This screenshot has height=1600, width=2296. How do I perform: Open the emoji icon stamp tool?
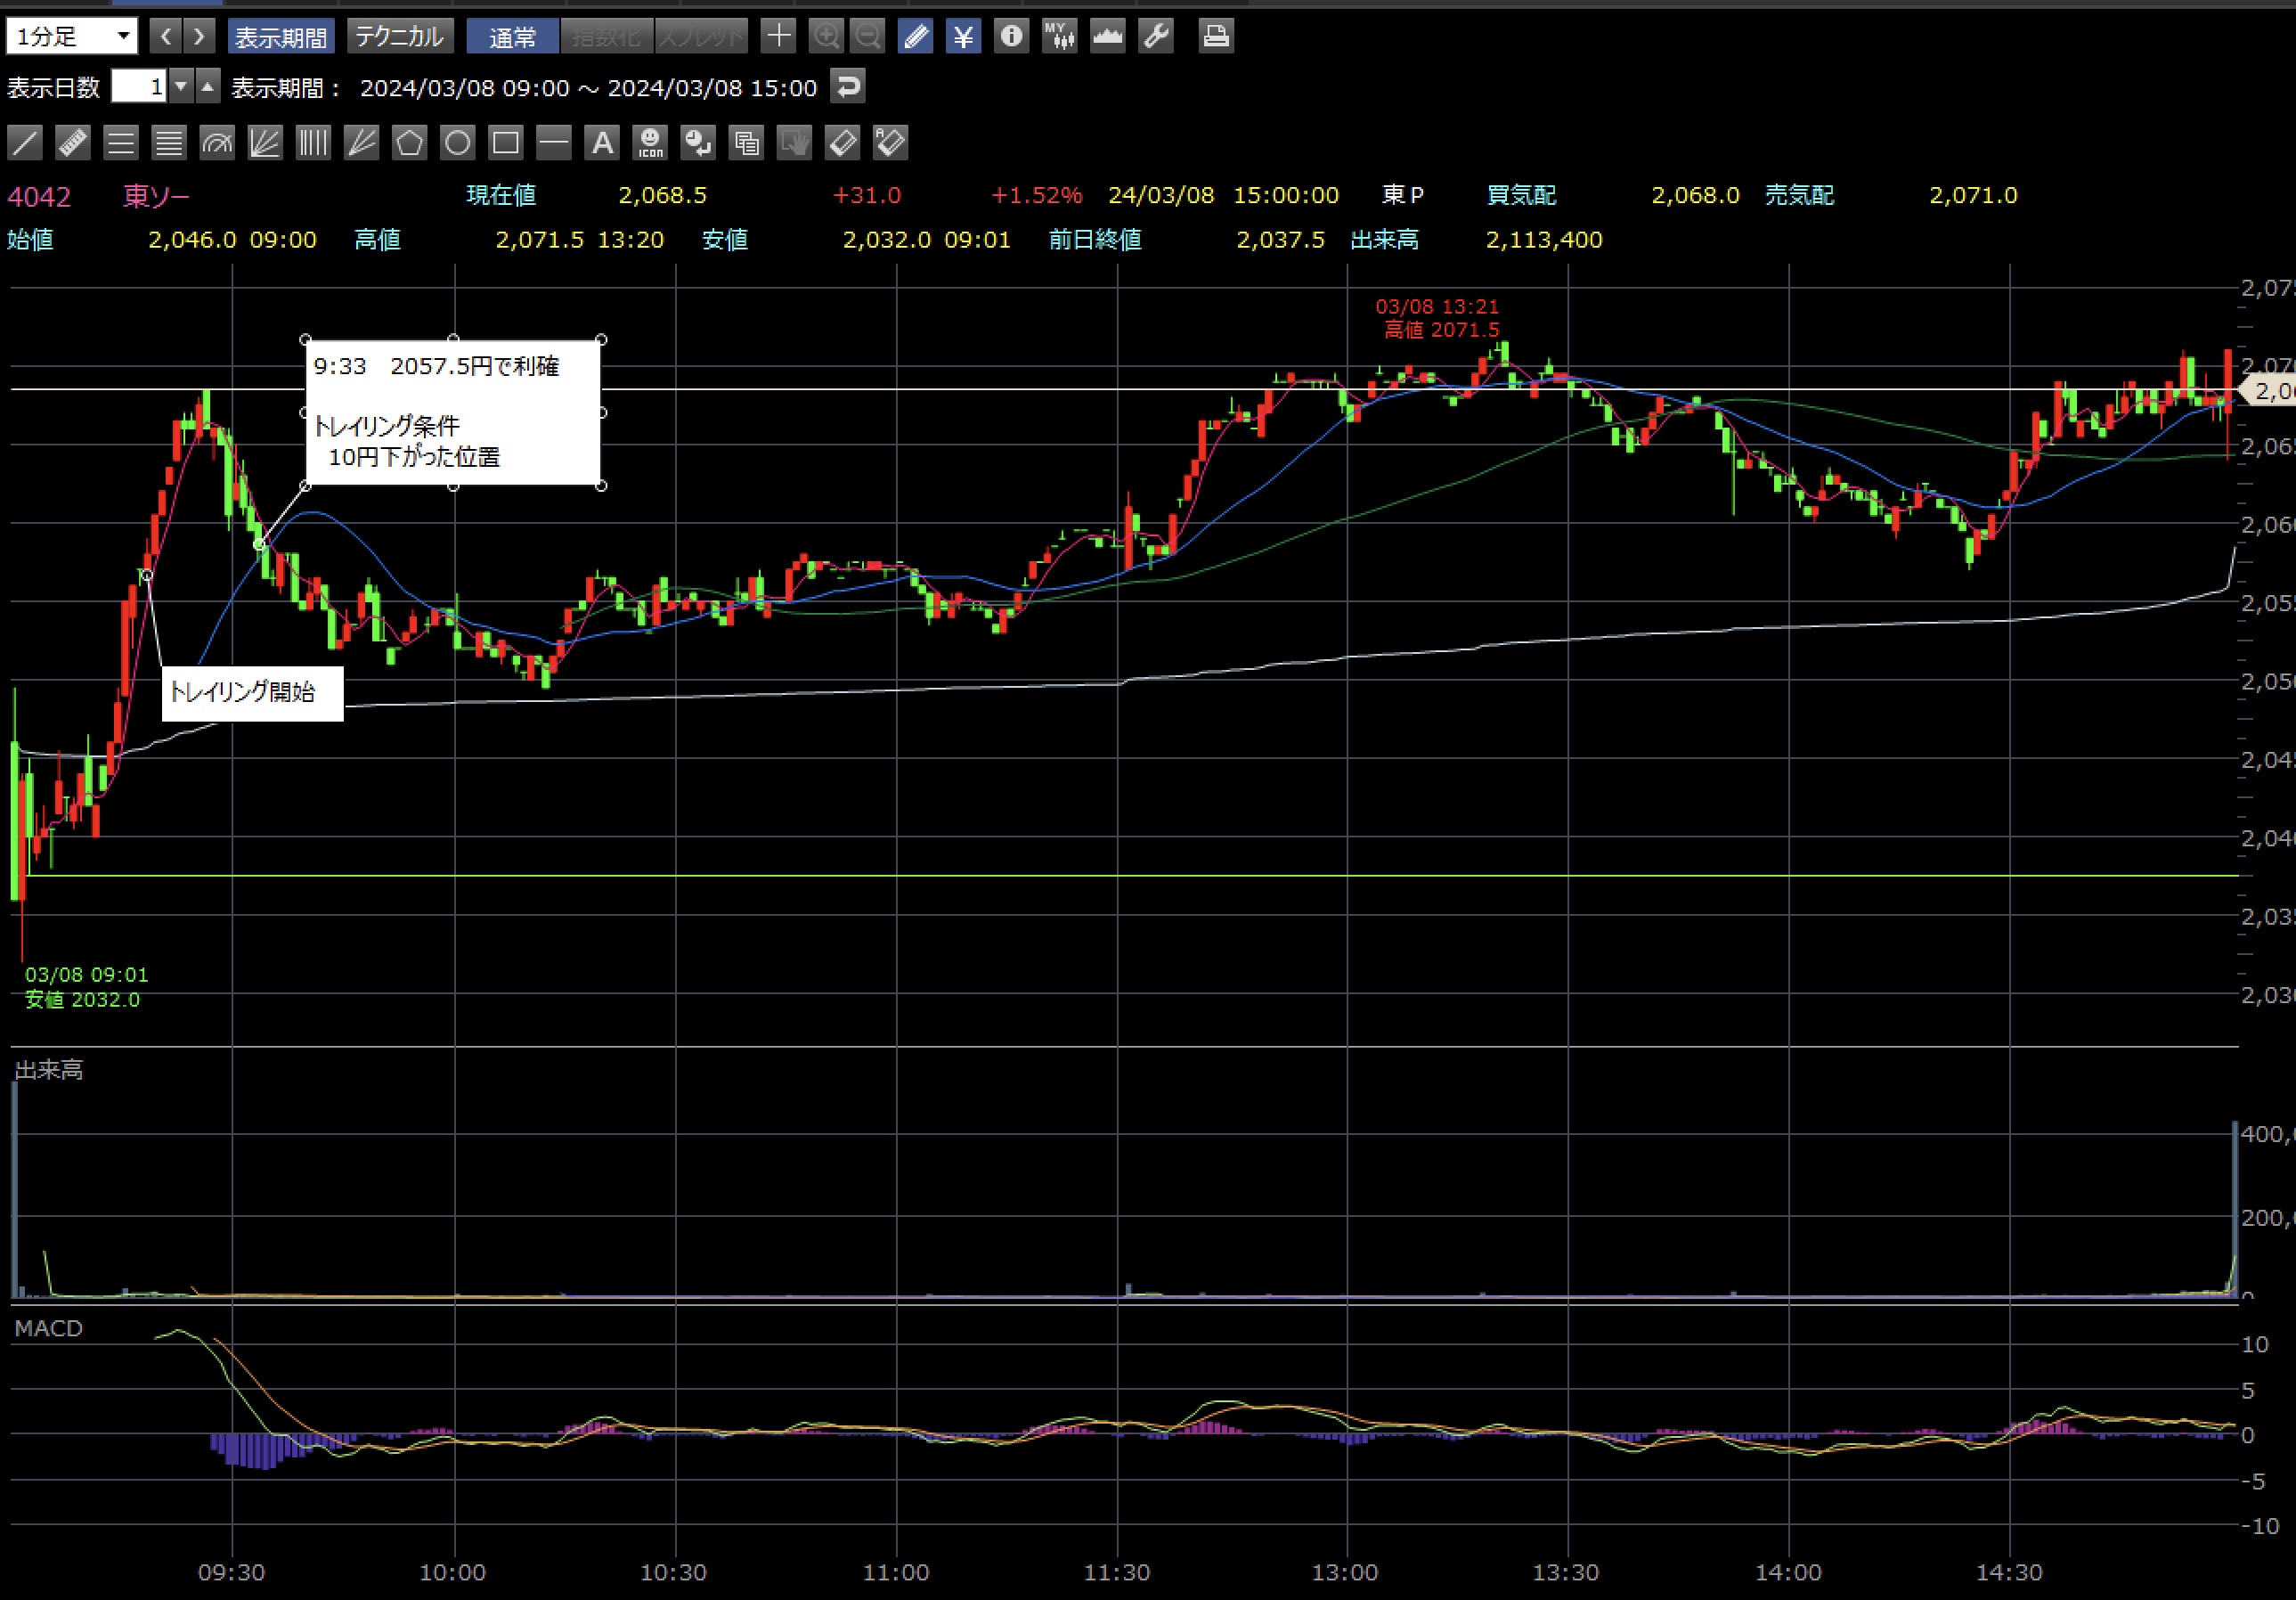[x=650, y=143]
